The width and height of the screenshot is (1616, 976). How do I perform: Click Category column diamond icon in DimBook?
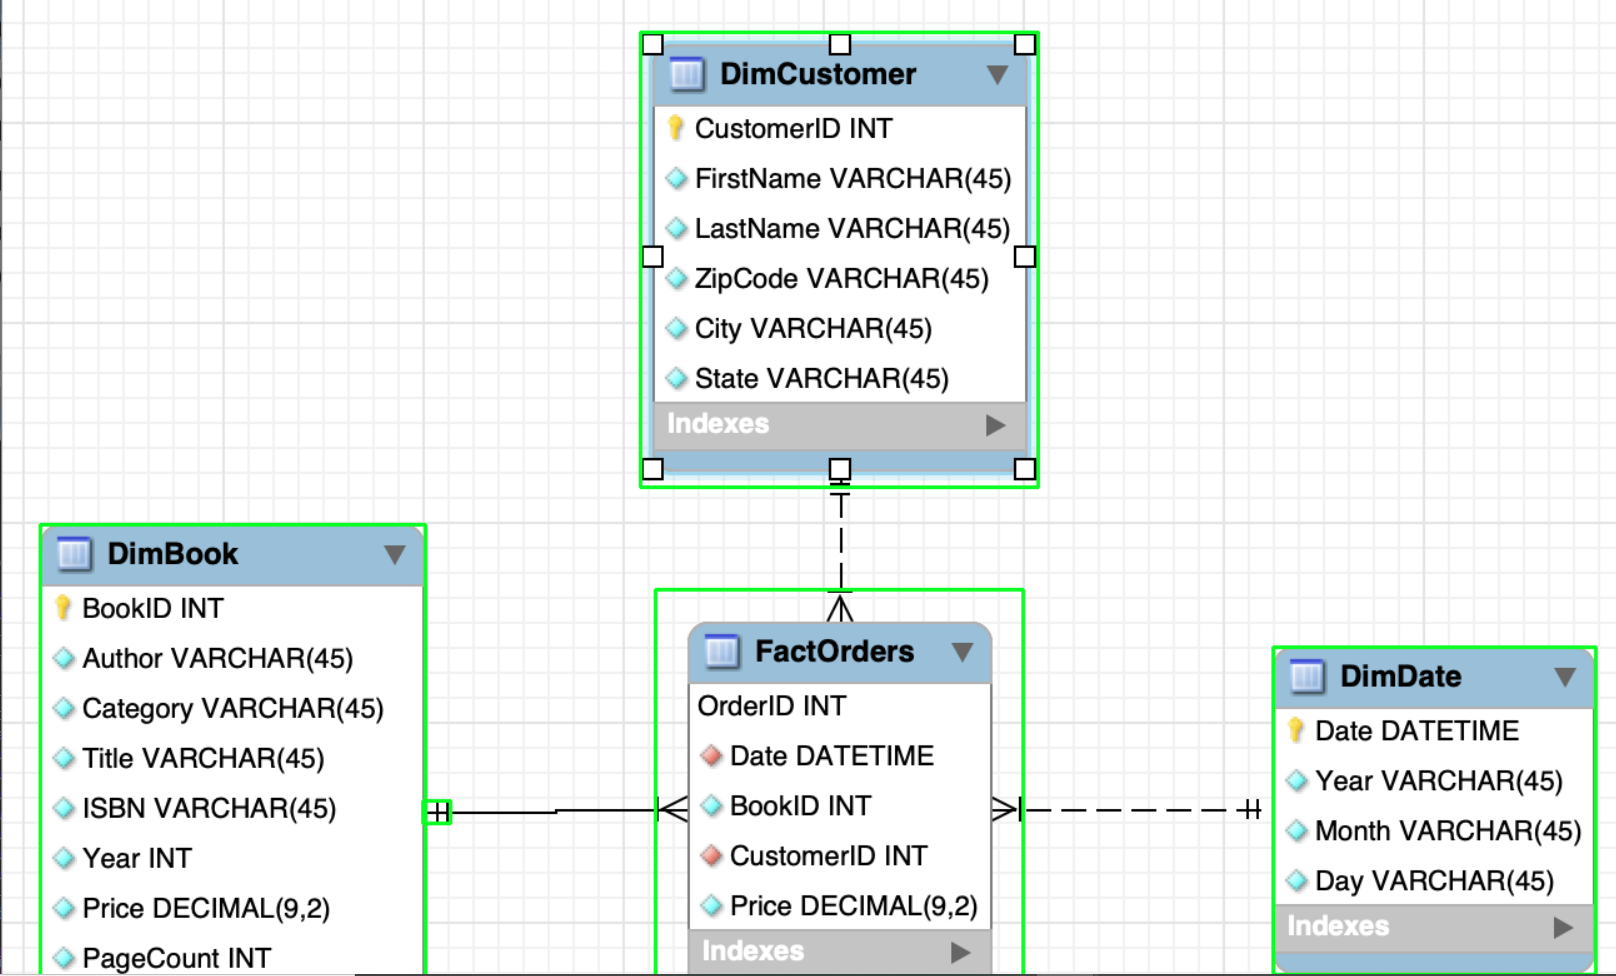(x=64, y=708)
